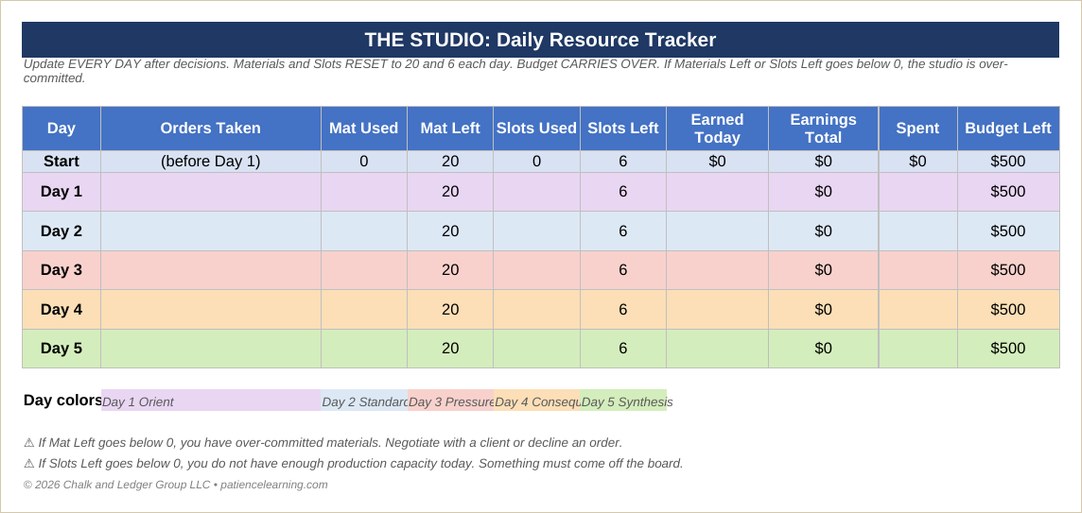Viewport: 1082px width, 513px height.
Task: Click the 'Day 5' row label
Action: coord(61,349)
